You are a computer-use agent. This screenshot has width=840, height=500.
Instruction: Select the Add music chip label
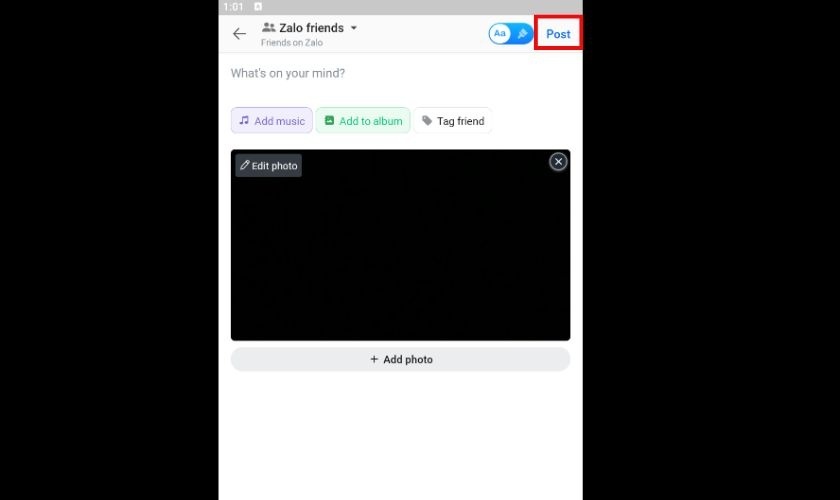click(279, 121)
